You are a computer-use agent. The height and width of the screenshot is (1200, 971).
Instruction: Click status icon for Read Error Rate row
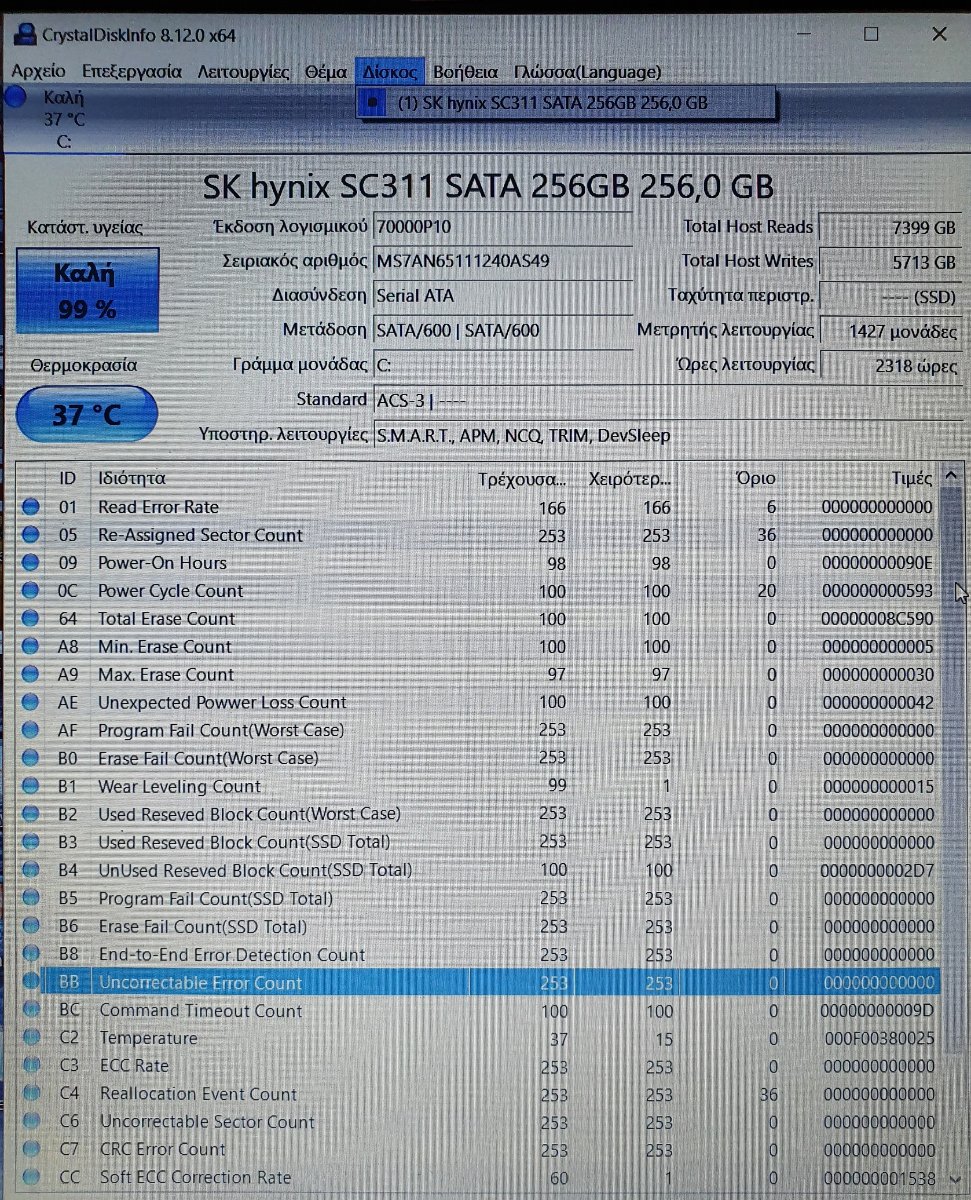[x=31, y=508]
